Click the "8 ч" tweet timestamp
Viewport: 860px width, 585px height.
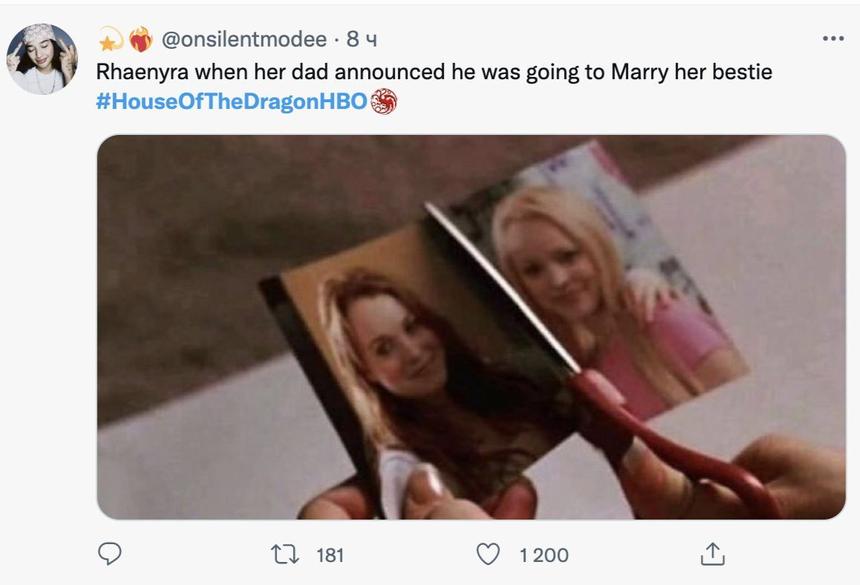pos(361,40)
